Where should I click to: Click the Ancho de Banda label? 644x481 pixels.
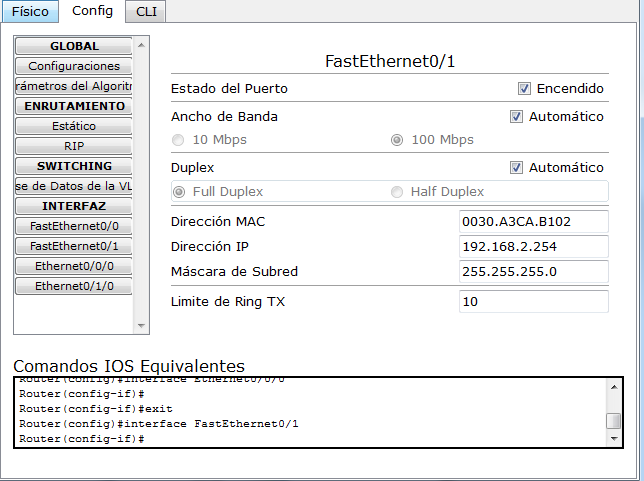point(224,117)
